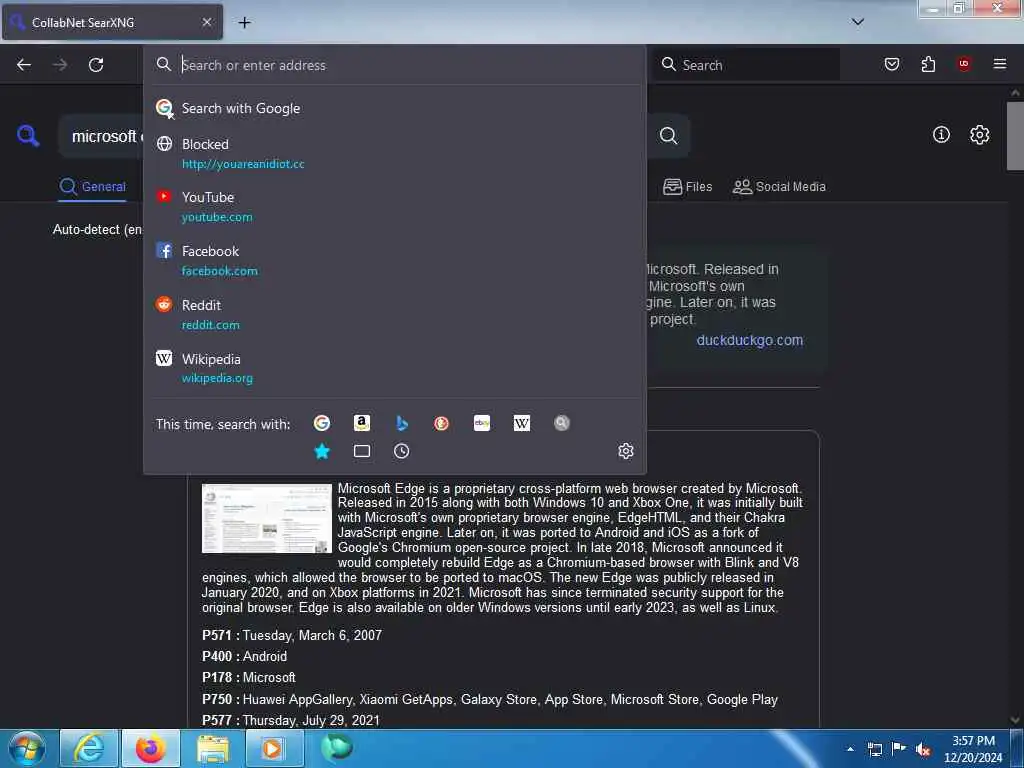Reload the current page
Image resolution: width=1024 pixels, height=768 pixels.
coord(96,65)
